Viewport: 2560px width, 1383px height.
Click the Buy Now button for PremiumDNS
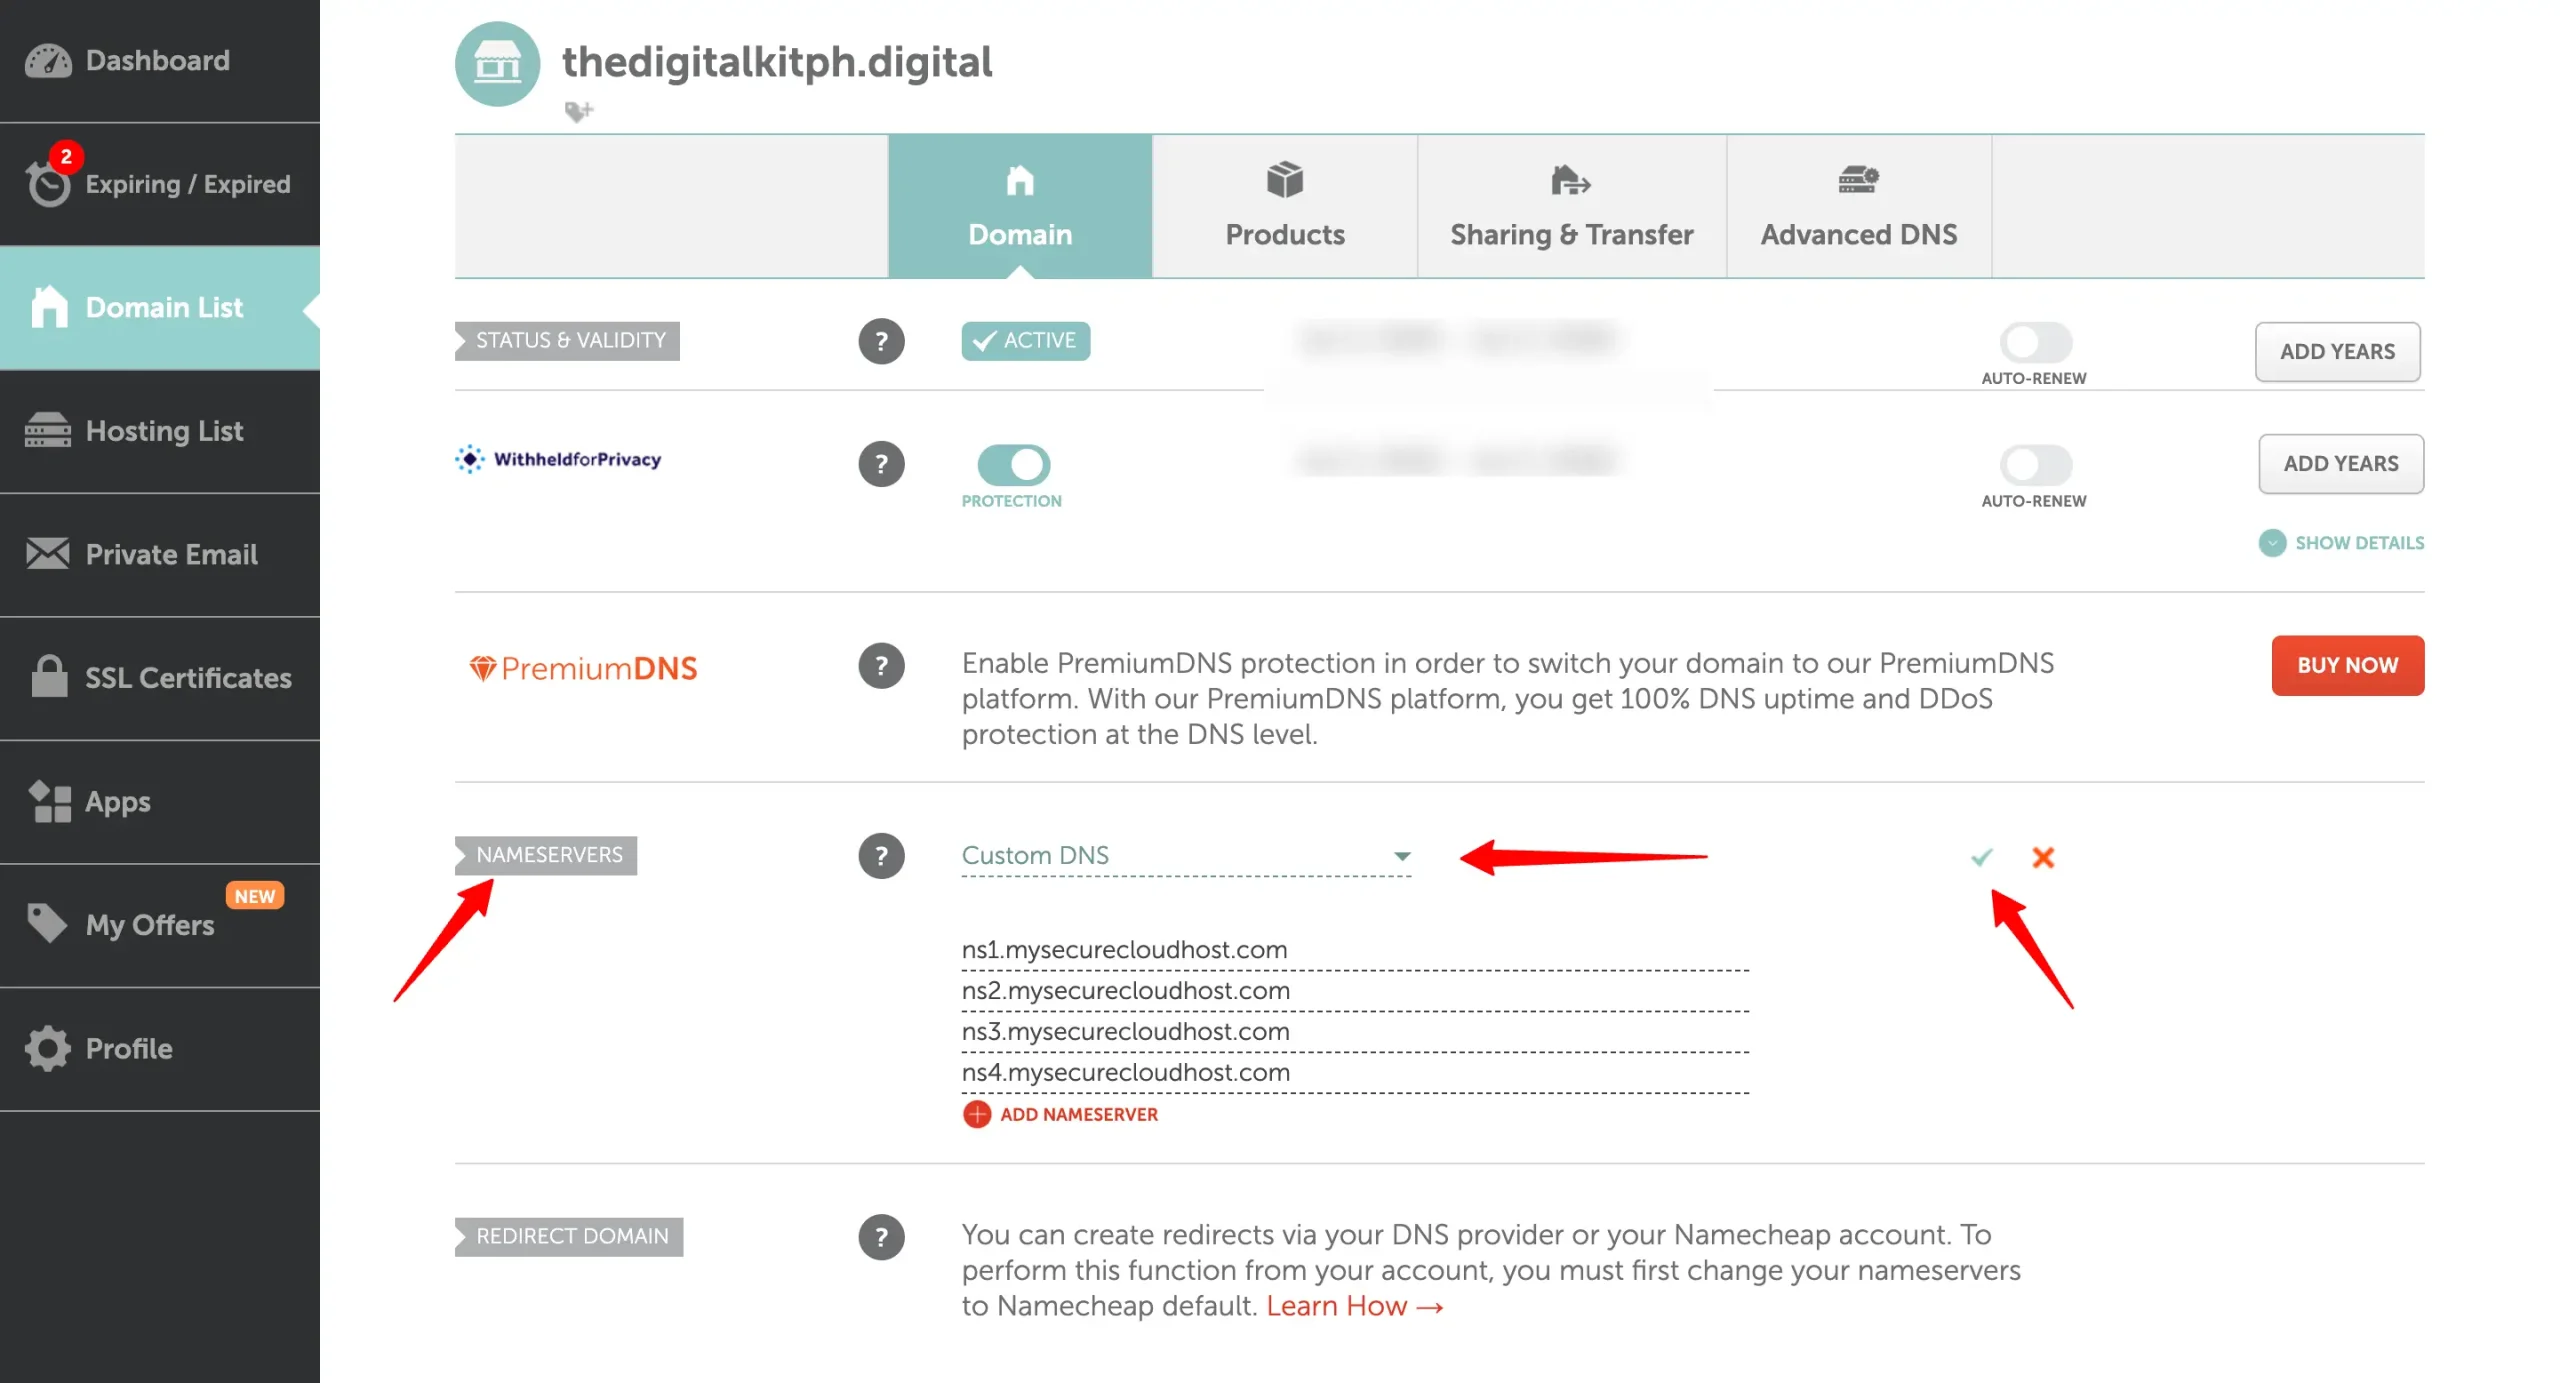[2347, 665]
